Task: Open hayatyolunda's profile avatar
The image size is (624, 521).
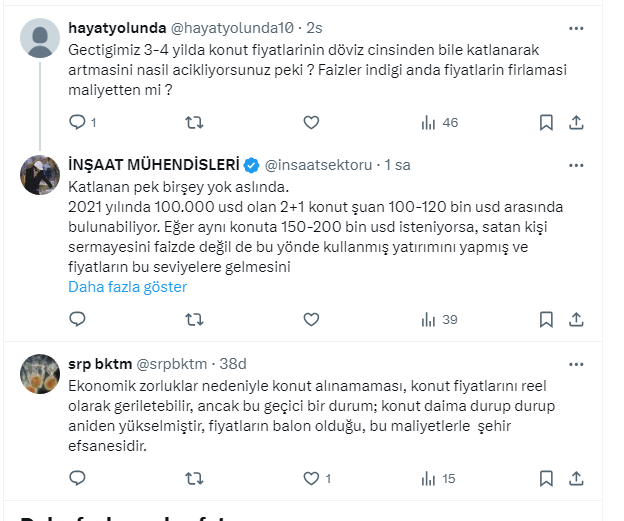Action: coord(41,40)
